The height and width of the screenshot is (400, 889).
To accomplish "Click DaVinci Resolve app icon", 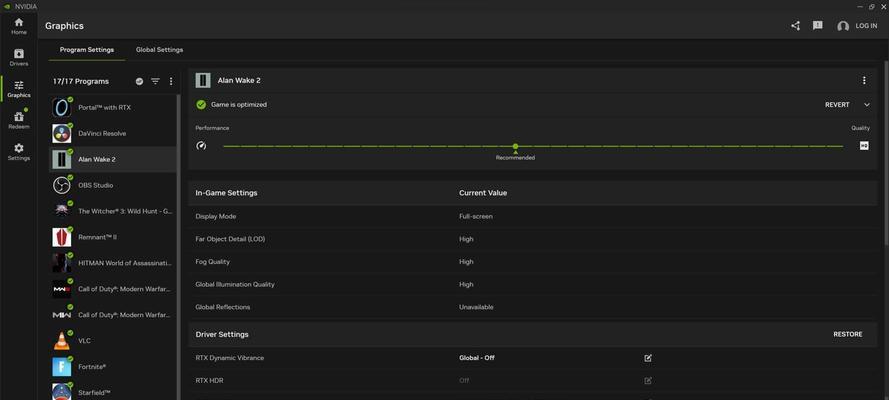I will click(61, 134).
